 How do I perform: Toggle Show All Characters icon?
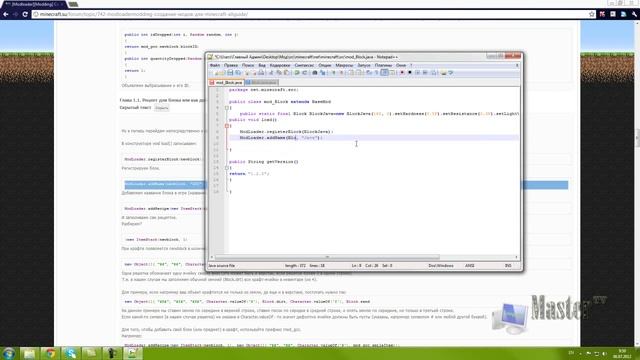pyautogui.click(x=376, y=73)
